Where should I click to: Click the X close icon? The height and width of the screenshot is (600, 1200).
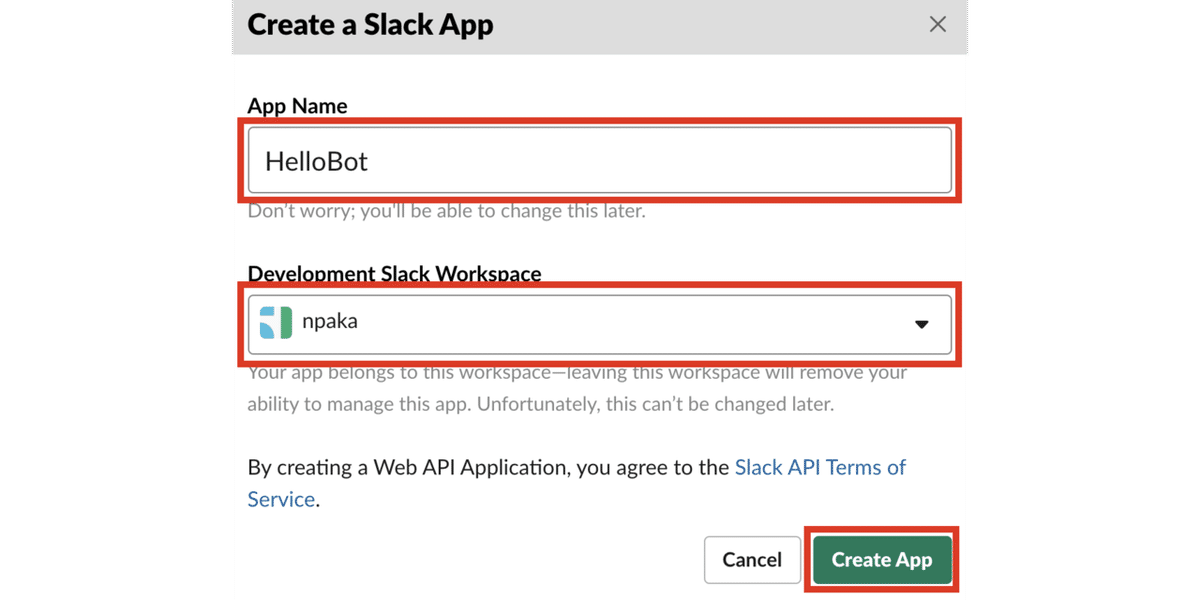pos(937,24)
